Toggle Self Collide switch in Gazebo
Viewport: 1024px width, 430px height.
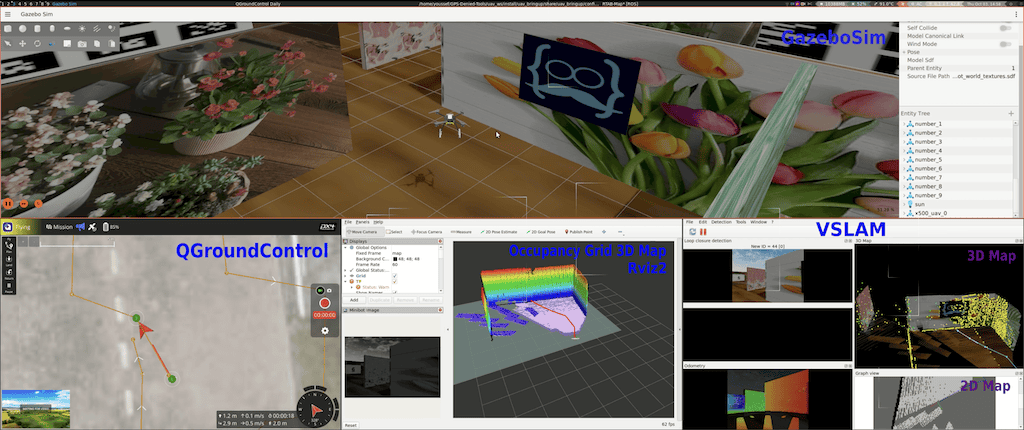tap(1005, 28)
